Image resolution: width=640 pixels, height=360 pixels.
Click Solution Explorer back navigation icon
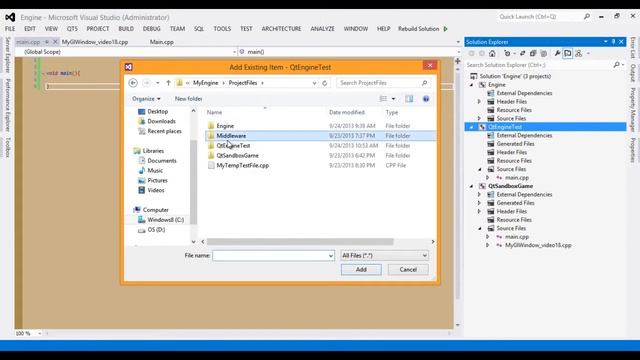click(x=471, y=53)
